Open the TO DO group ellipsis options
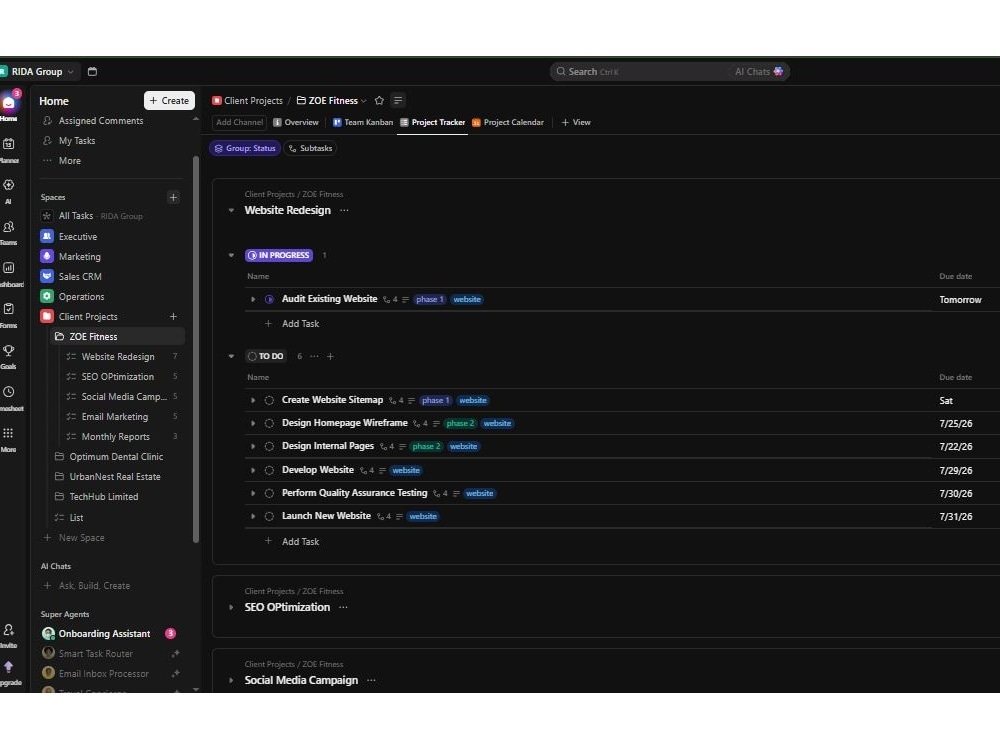 tap(314, 357)
